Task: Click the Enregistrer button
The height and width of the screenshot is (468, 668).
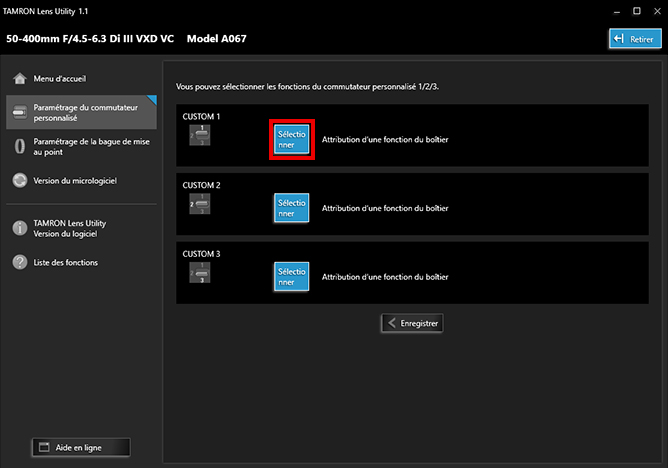Action: (x=412, y=323)
